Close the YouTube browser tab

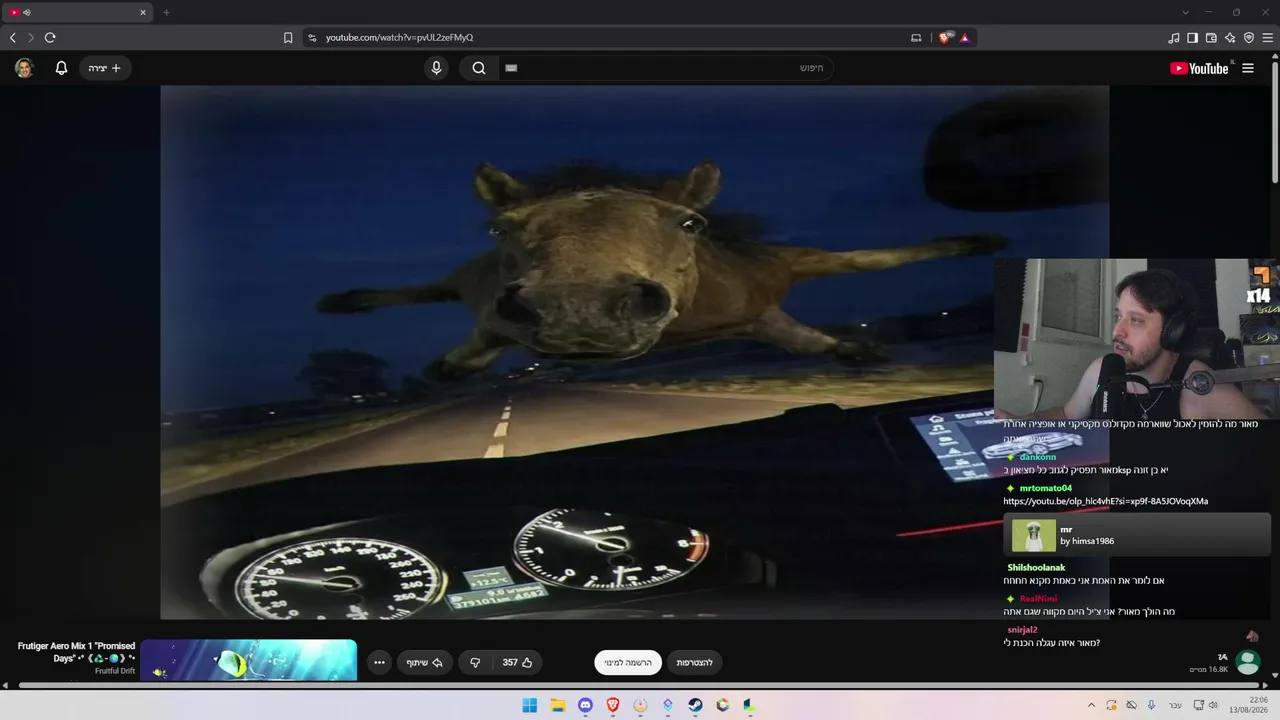pos(143,12)
